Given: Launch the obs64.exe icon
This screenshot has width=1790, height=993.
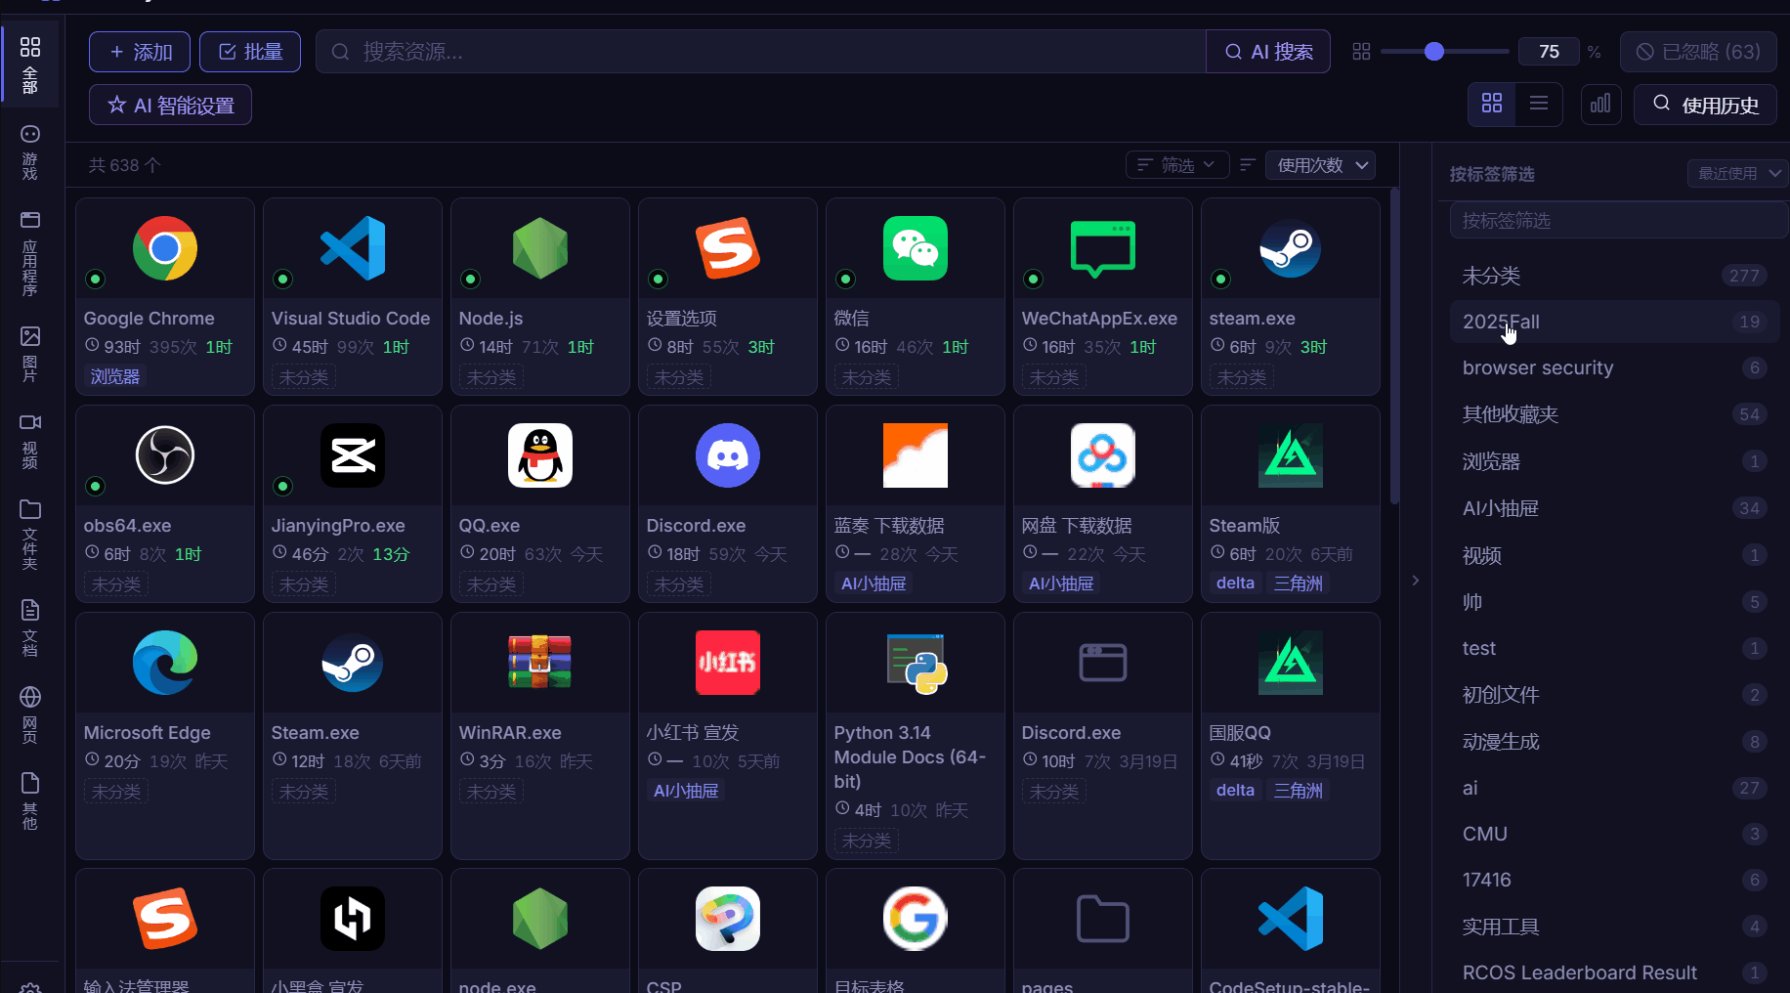Looking at the screenshot, I should point(165,455).
